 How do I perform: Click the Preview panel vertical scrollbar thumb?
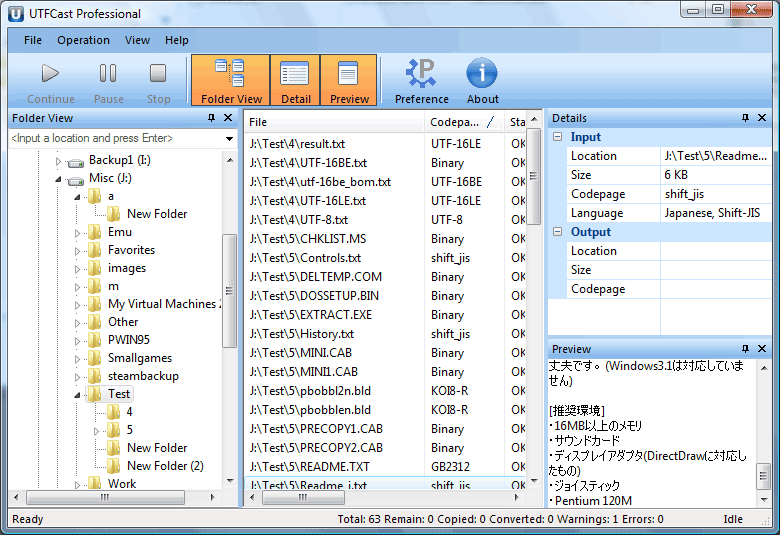click(x=764, y=476)
